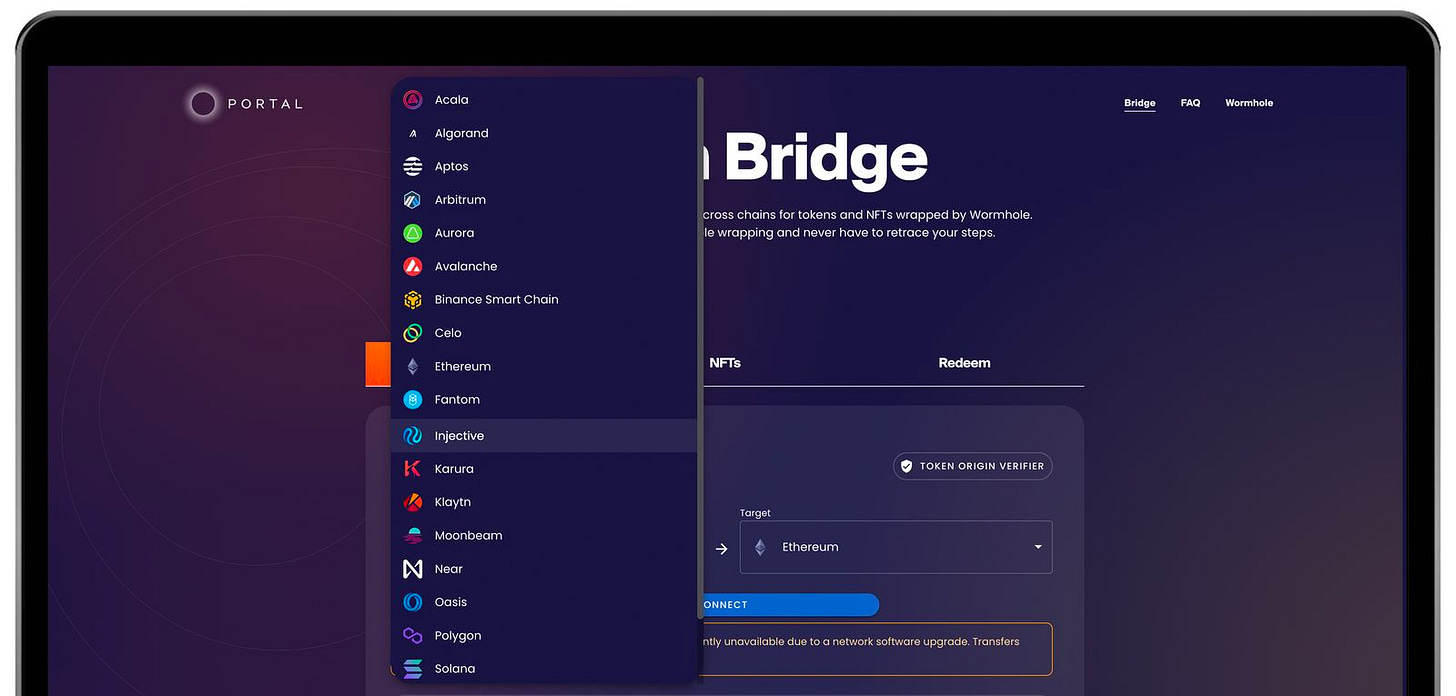Screen dimensions: 1456x696
Task: Switch to the Redeem tab
Action: point(964,363)
